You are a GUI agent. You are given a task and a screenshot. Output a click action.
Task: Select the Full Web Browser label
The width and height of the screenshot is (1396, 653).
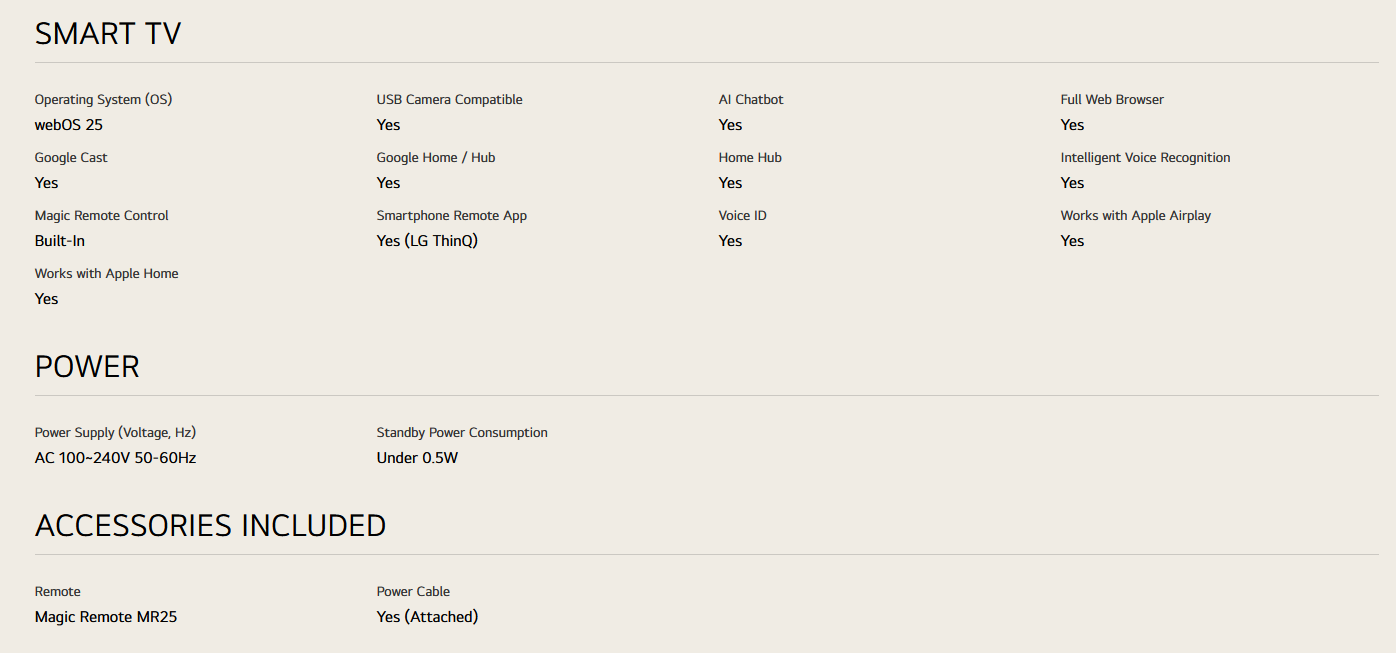click(x=1112, y=100)
